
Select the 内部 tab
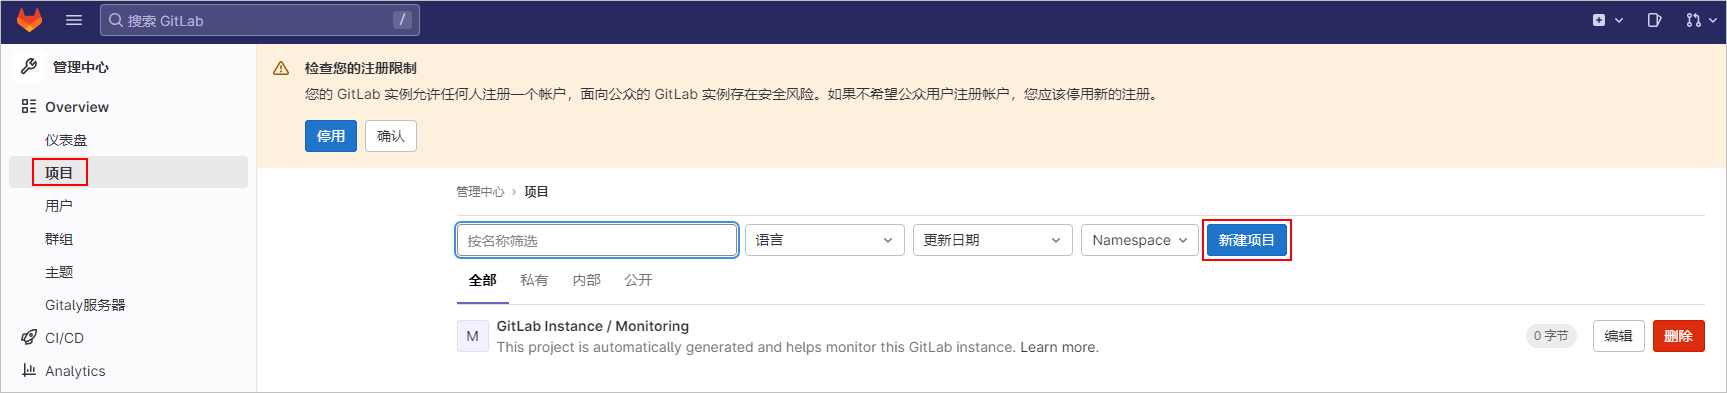(586, 280)
